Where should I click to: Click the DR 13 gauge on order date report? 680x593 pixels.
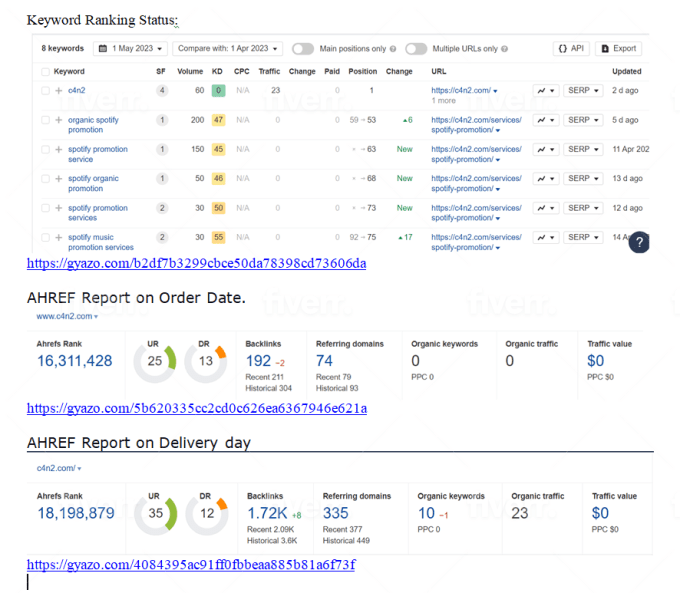click(x=206, y=361)
